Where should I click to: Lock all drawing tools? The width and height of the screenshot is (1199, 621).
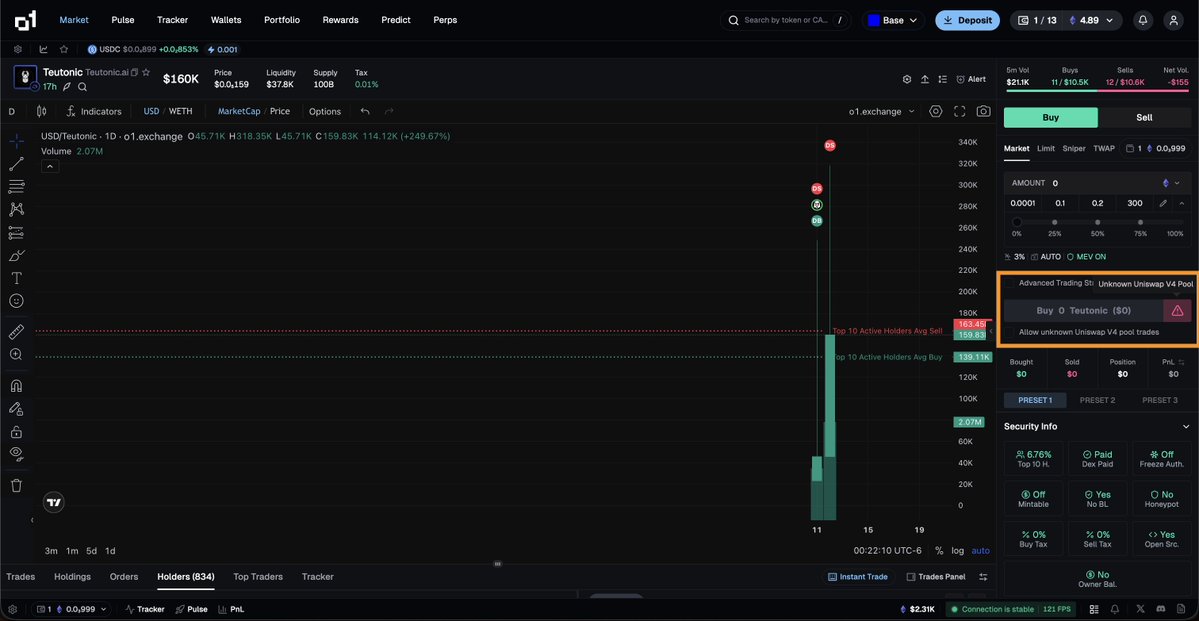click(16, 432)
